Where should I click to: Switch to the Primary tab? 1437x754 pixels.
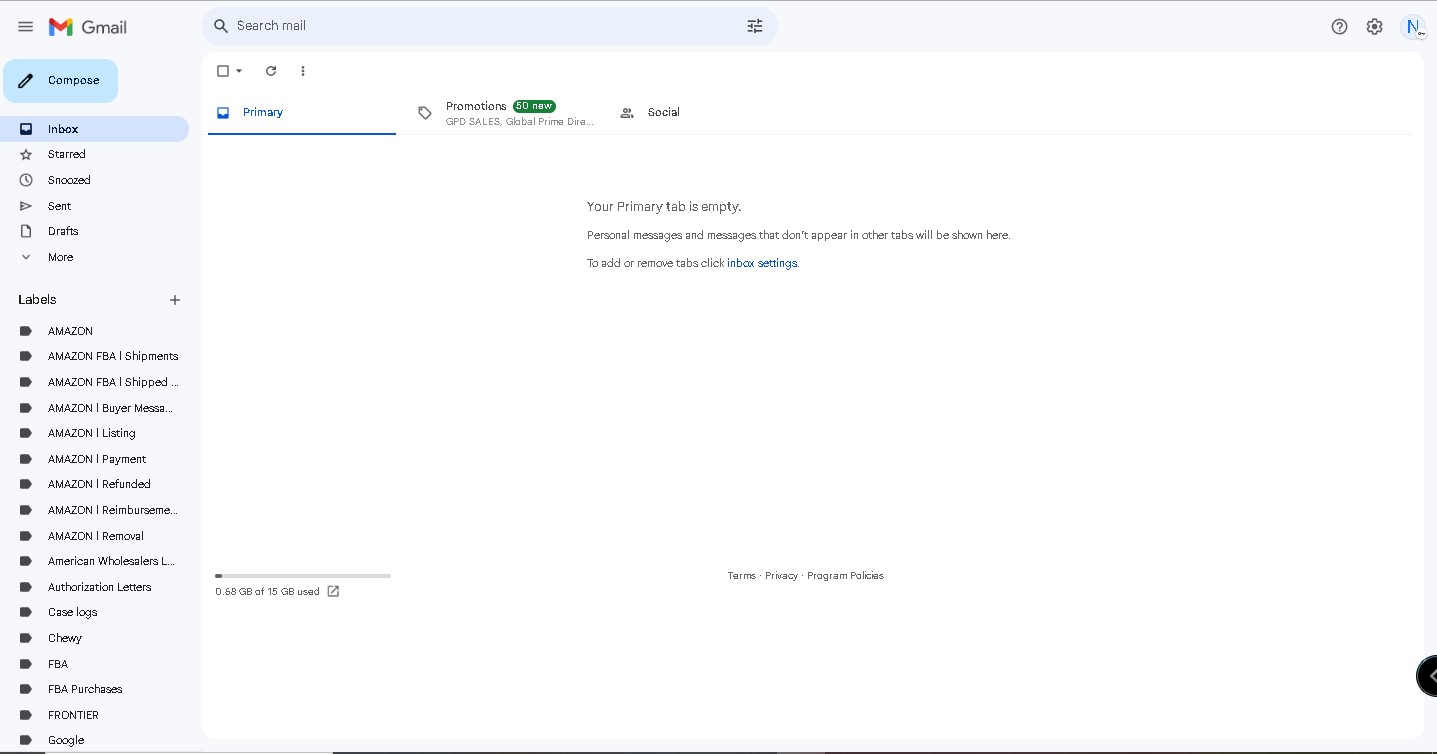(302, 113)
